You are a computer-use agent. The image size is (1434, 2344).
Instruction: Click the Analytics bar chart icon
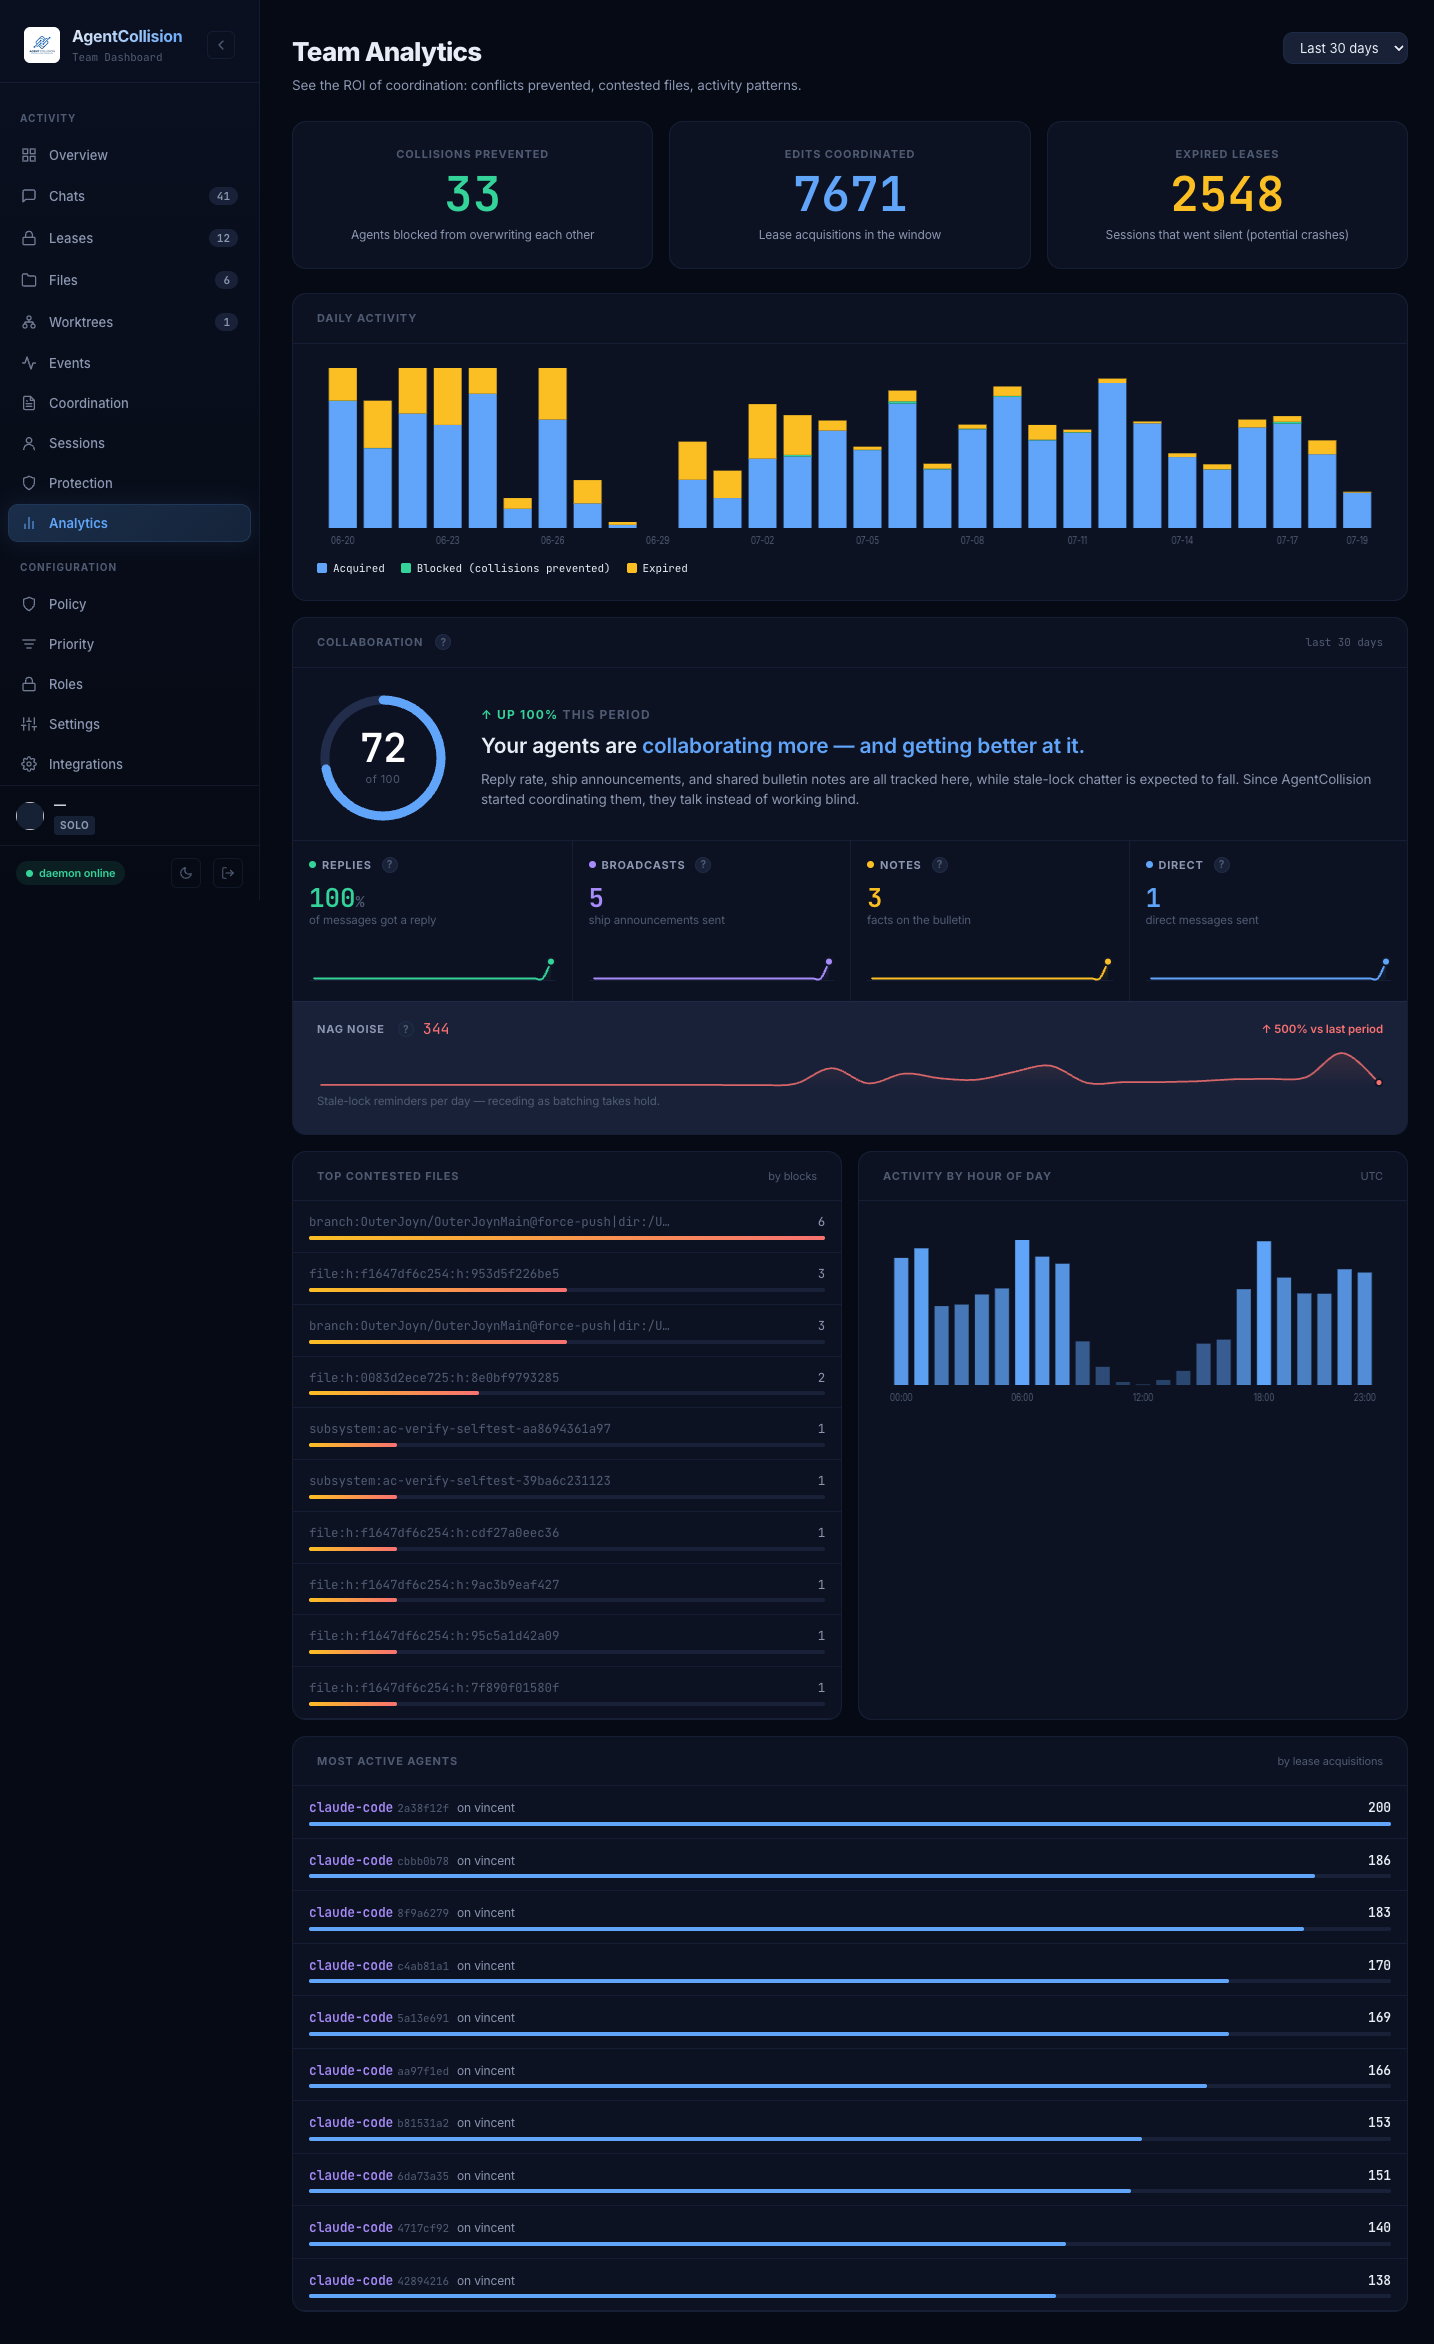29,523
